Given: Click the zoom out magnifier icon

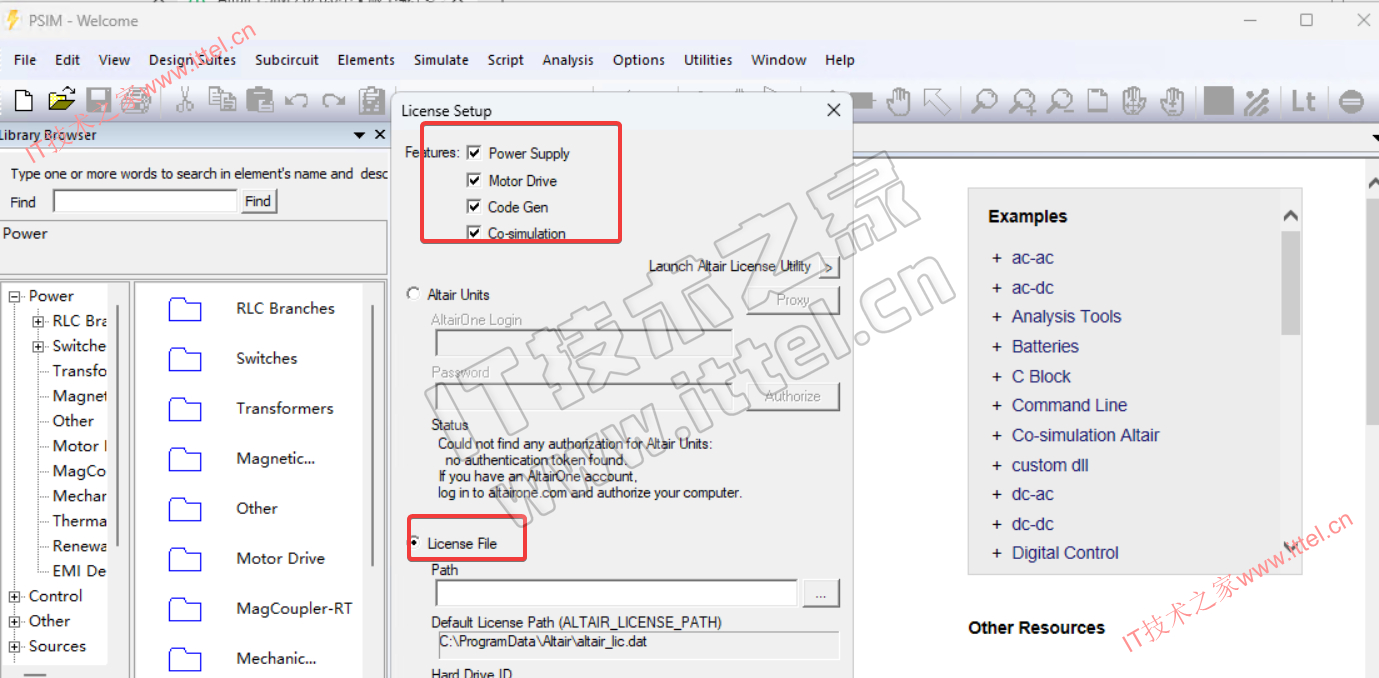Looking at the screenshot, I should click(1060, 101).
